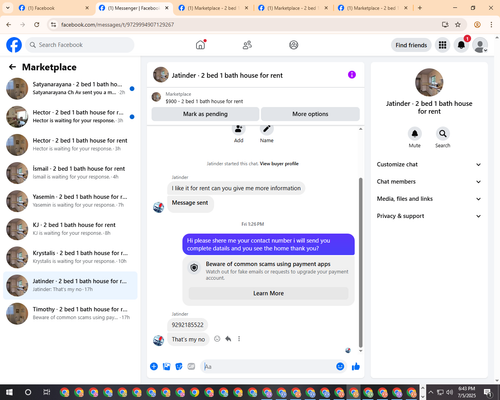The height and width of the screenshot is (400, 500).
Task: Click the browser address bar
Action: point(247,25)
